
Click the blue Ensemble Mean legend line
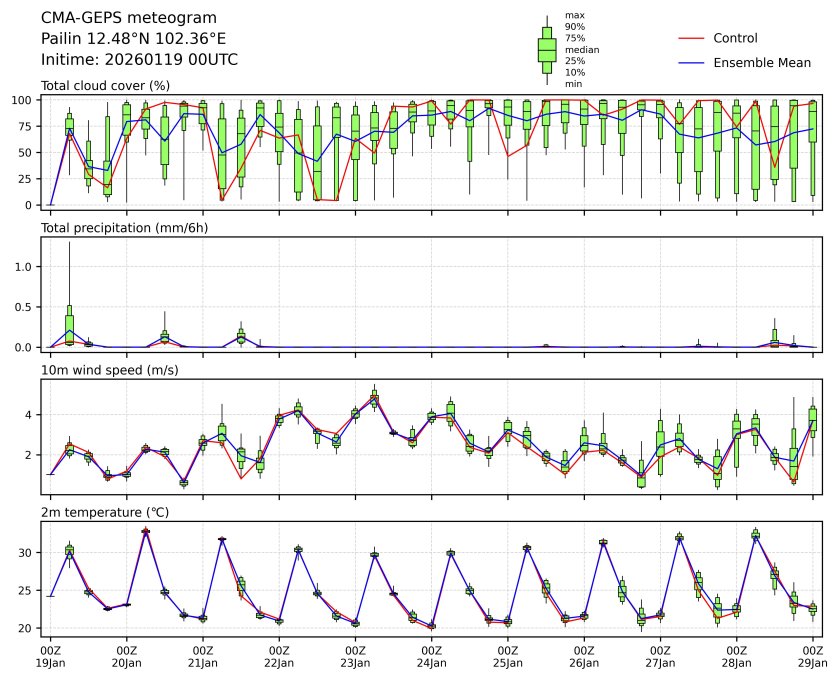coord(692,63)
